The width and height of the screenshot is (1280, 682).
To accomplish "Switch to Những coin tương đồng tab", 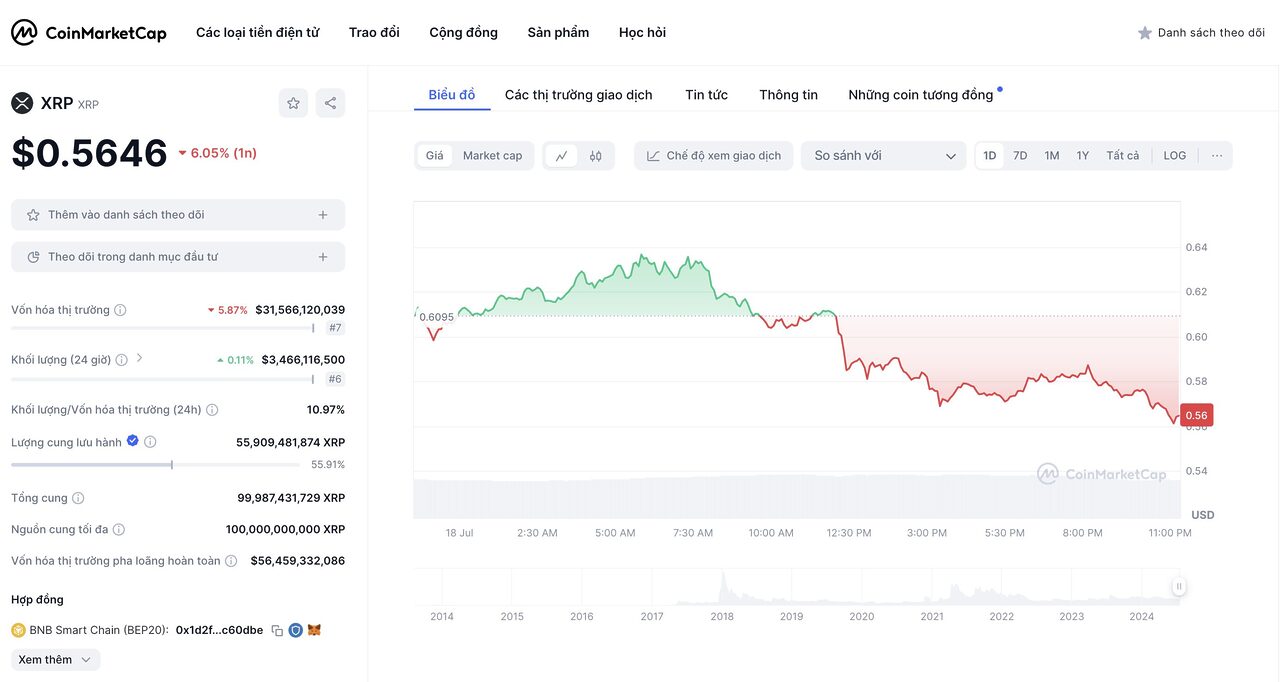I will [x=921, y=95].
